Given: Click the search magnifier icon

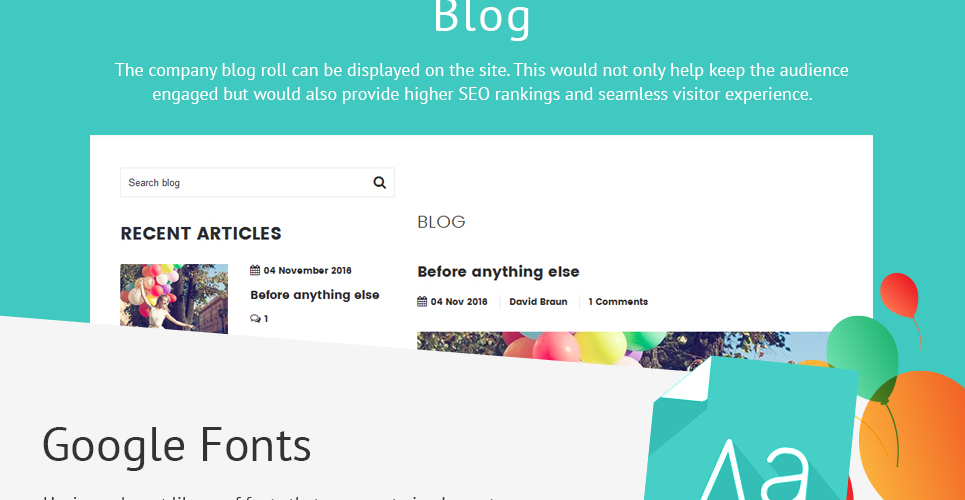Looking at the screenshot, I should (x=379, y=182).
